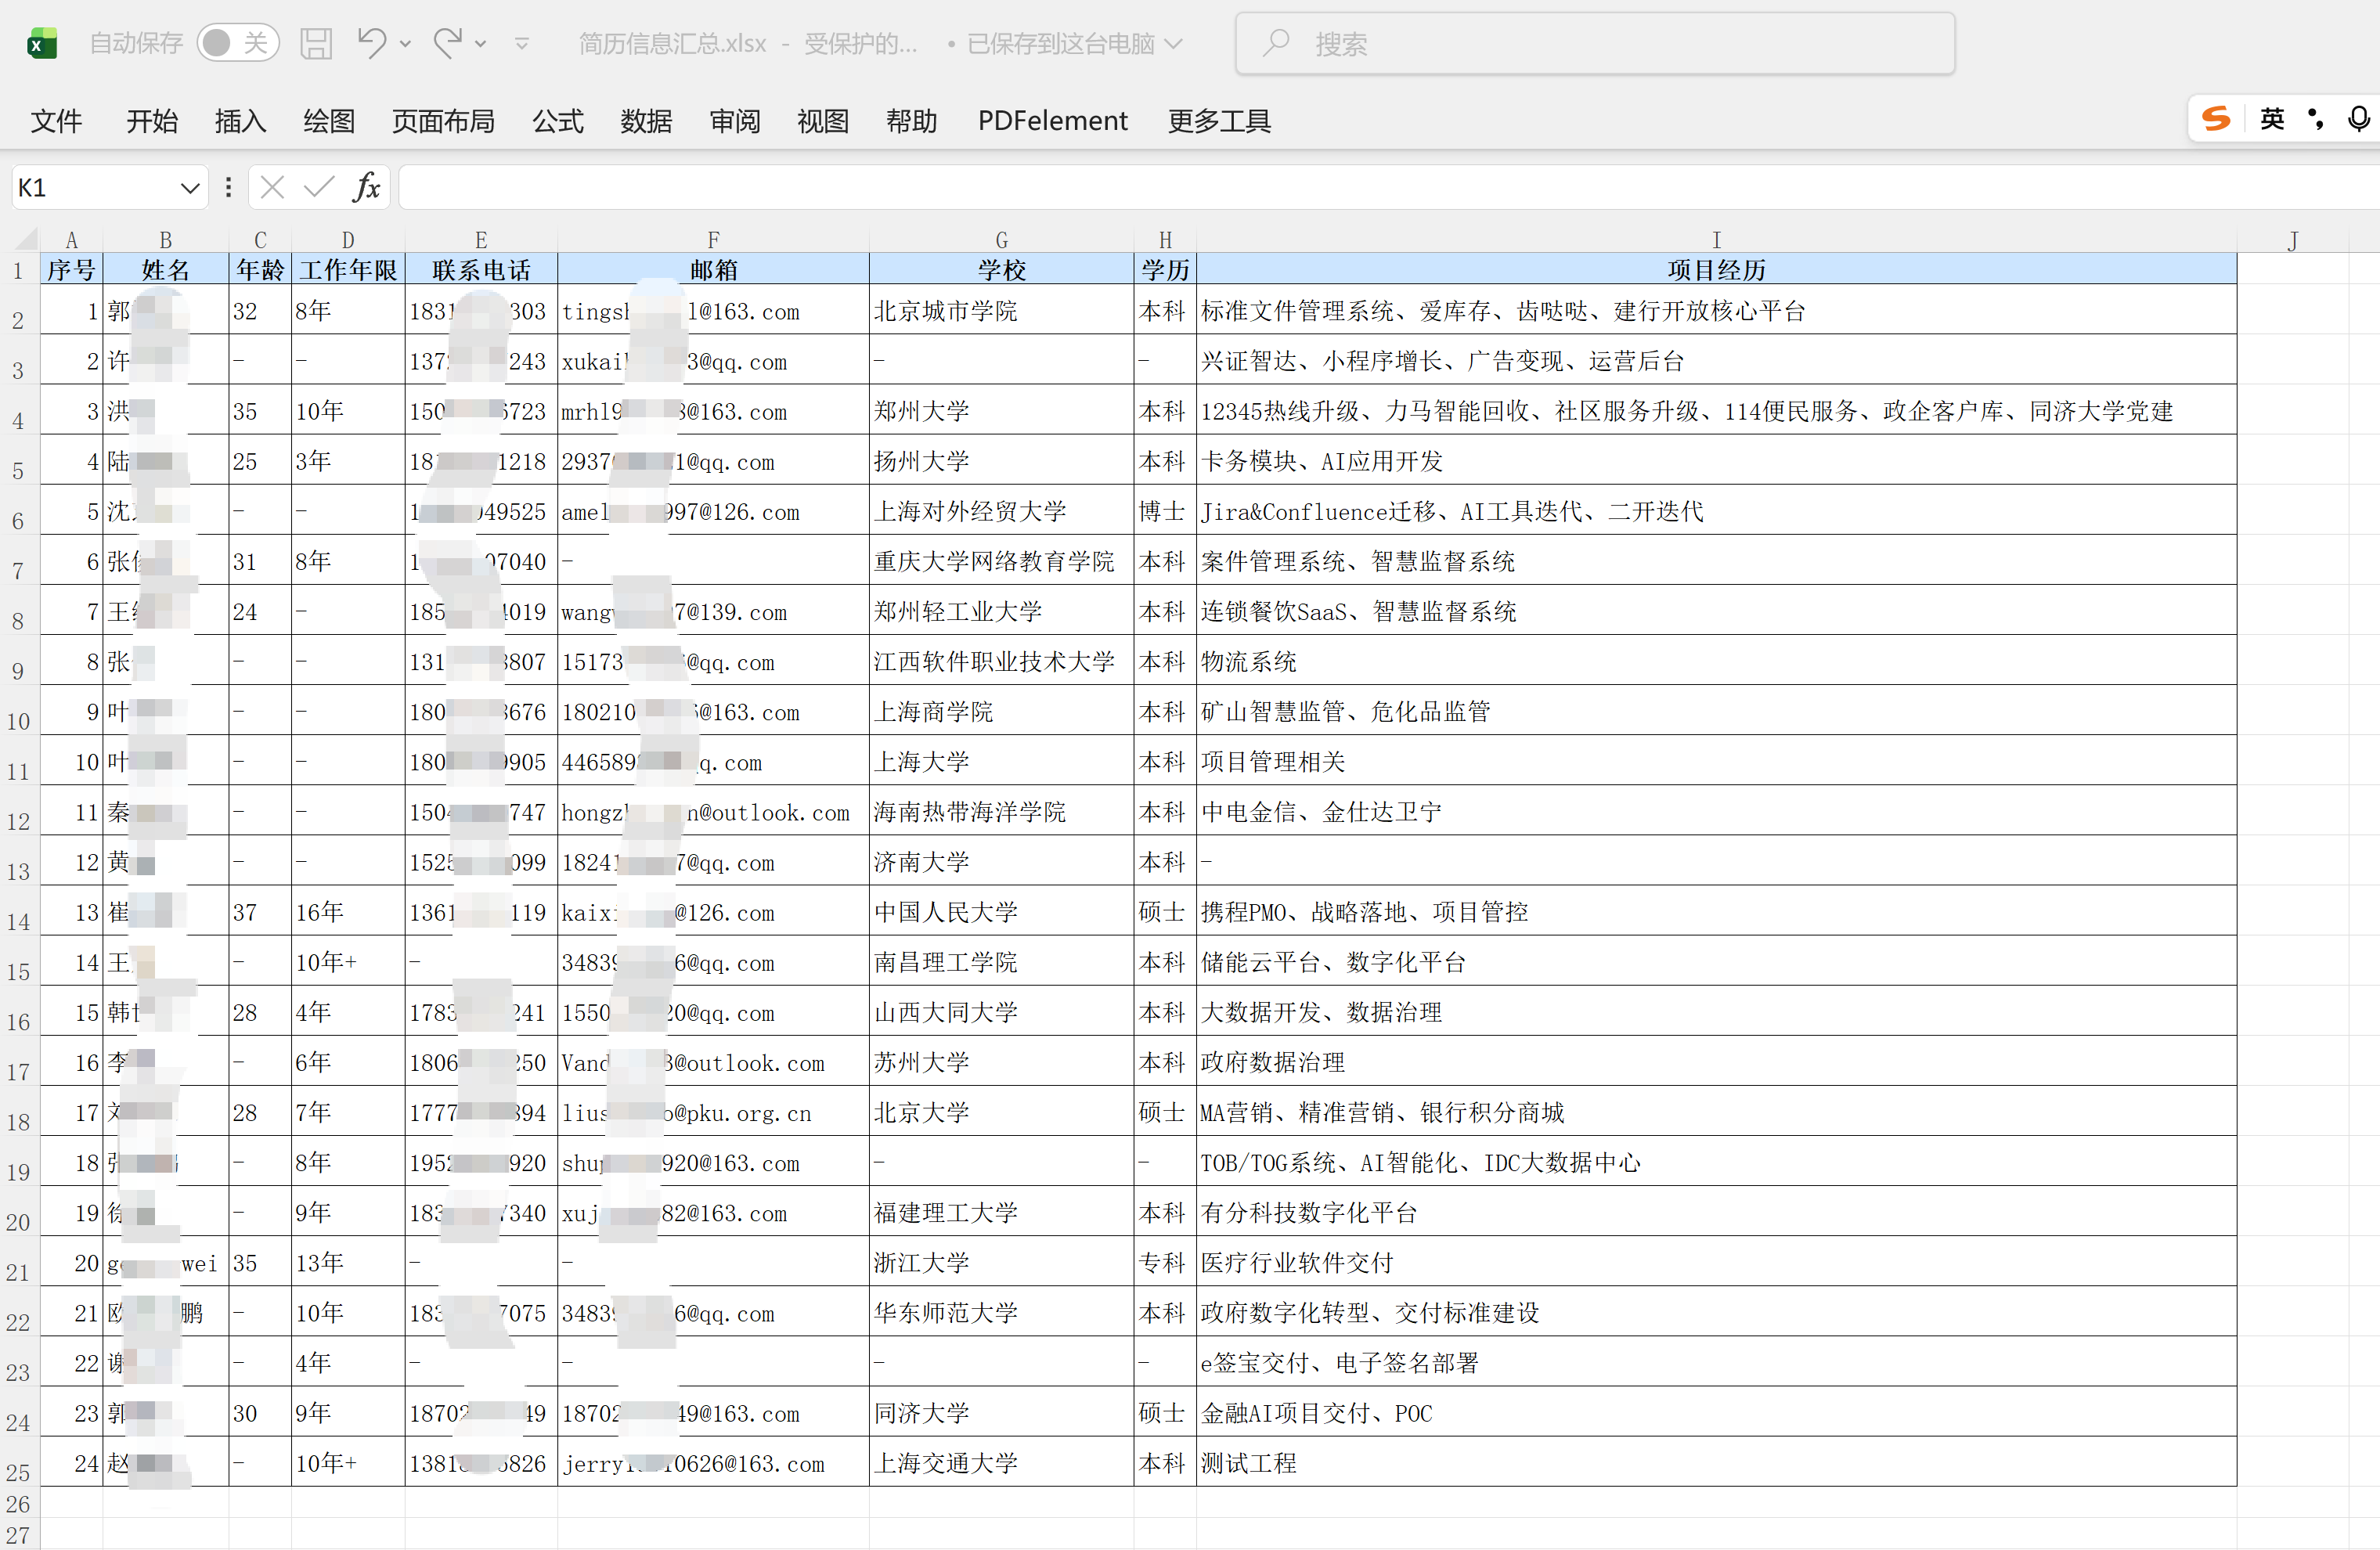The height and width of the screenshot is (1550, 2380).
Task: Open the PDFelement tab
Action: click(x=1052, y=121)
